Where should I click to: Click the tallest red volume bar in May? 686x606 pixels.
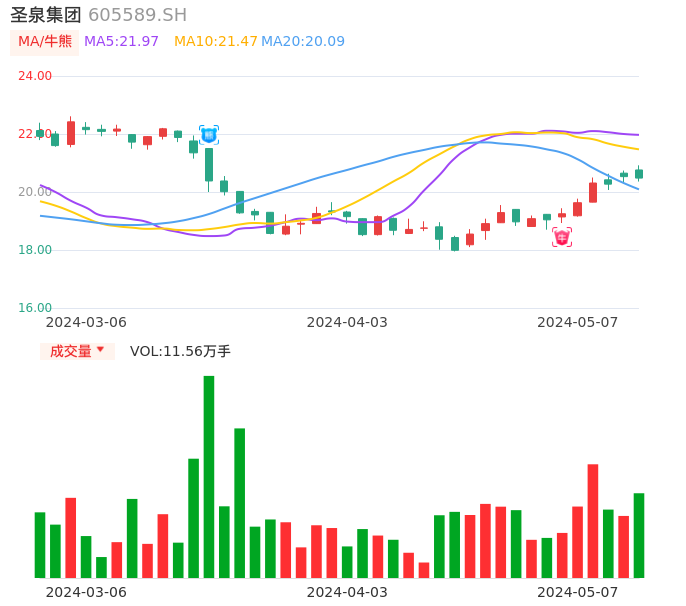coord(593,520)
